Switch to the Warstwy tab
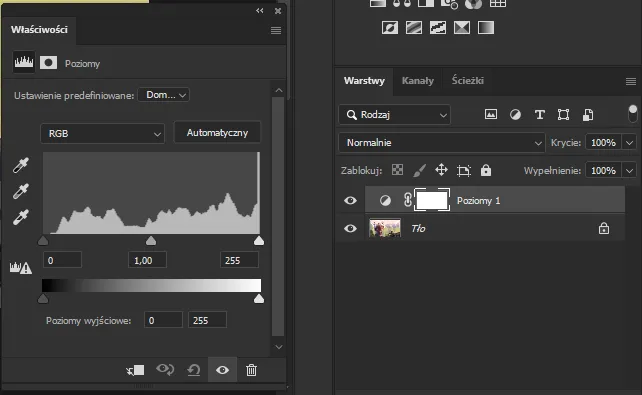Image resolution: width=642 pixels, height=395 pixels. point(364,81)
